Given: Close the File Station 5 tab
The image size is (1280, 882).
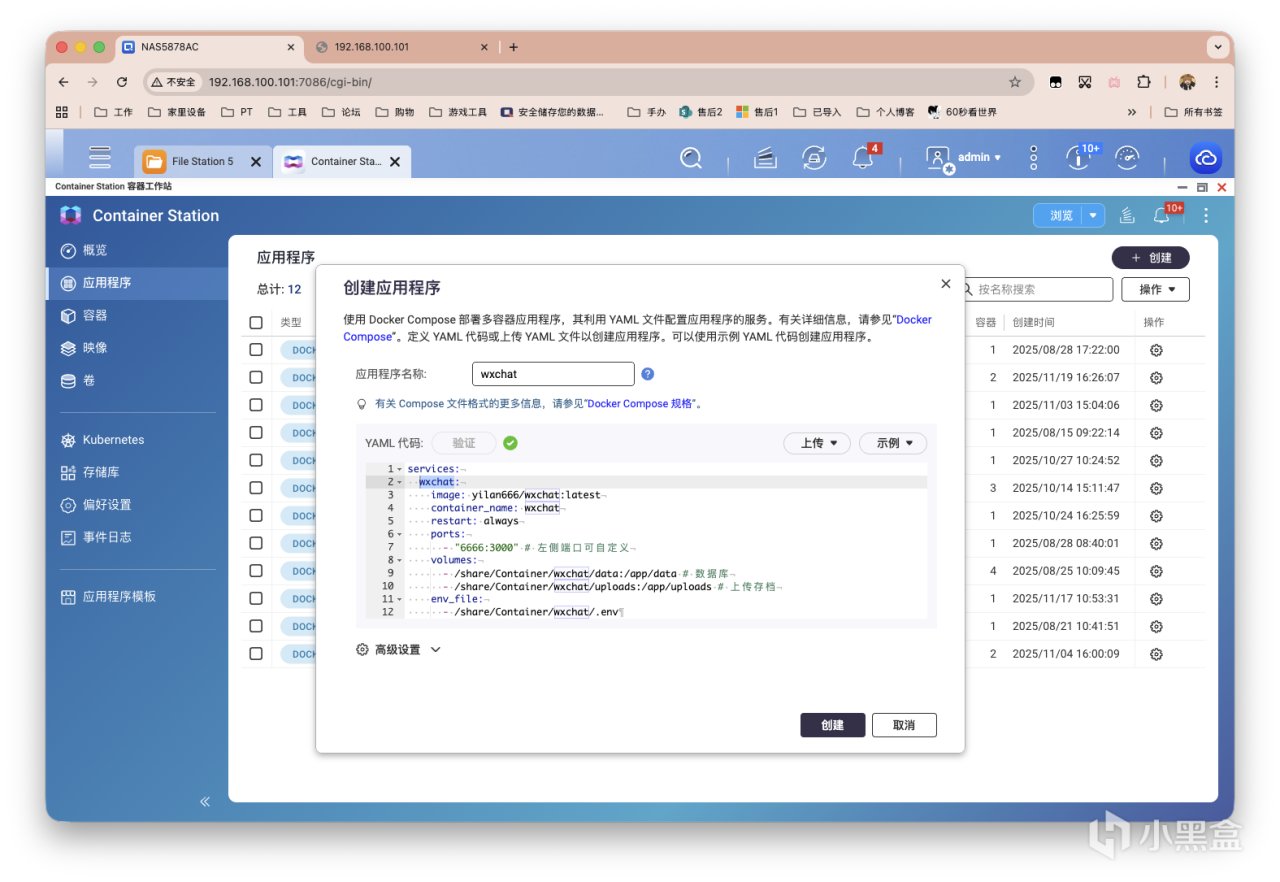Looking at the screenshot, I should tap(255, 161).
